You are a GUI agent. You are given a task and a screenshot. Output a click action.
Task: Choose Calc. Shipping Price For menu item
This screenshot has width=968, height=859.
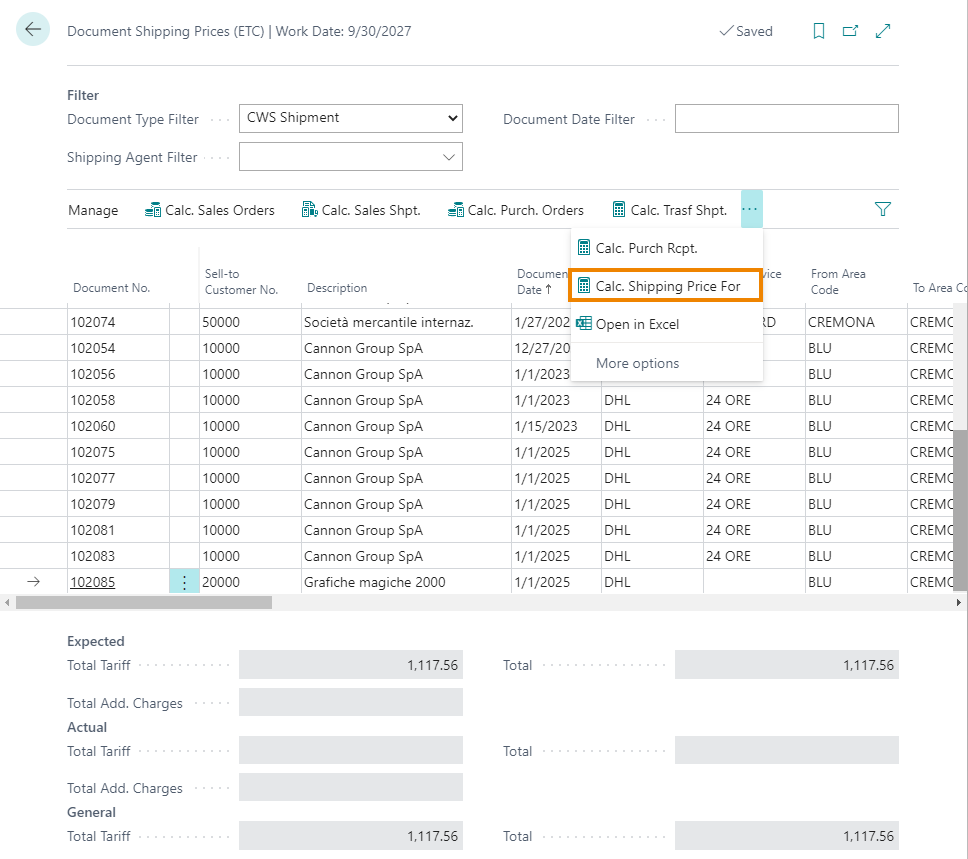(667, 286)
